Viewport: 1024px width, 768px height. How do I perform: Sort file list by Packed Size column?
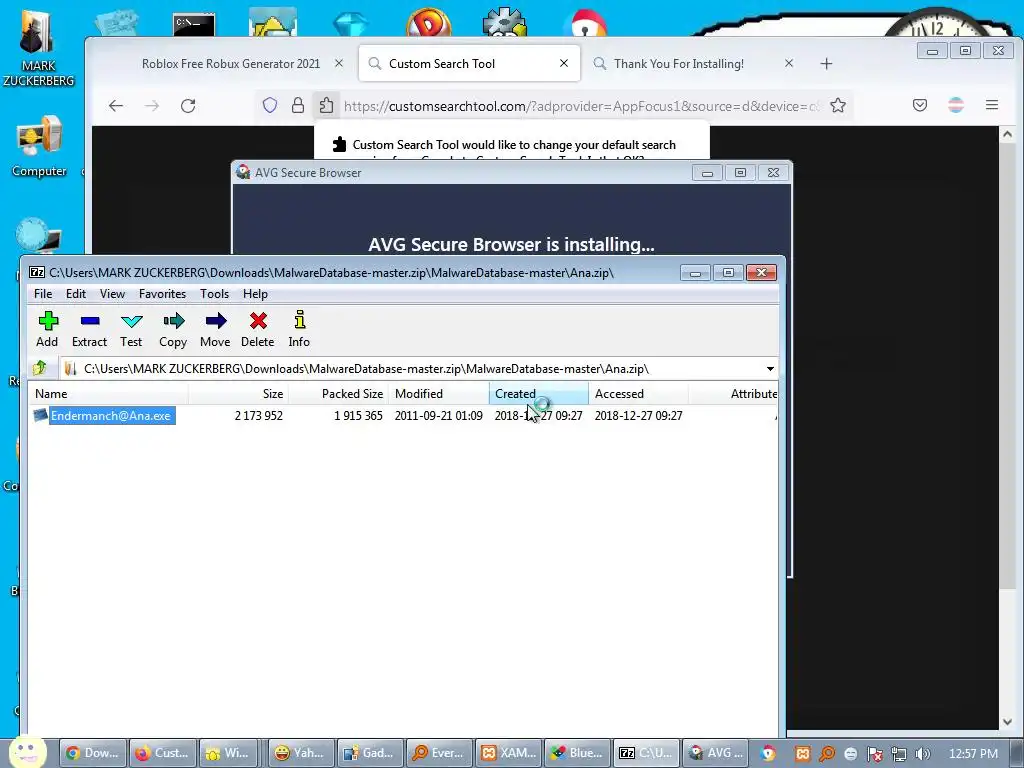point(338,394)
